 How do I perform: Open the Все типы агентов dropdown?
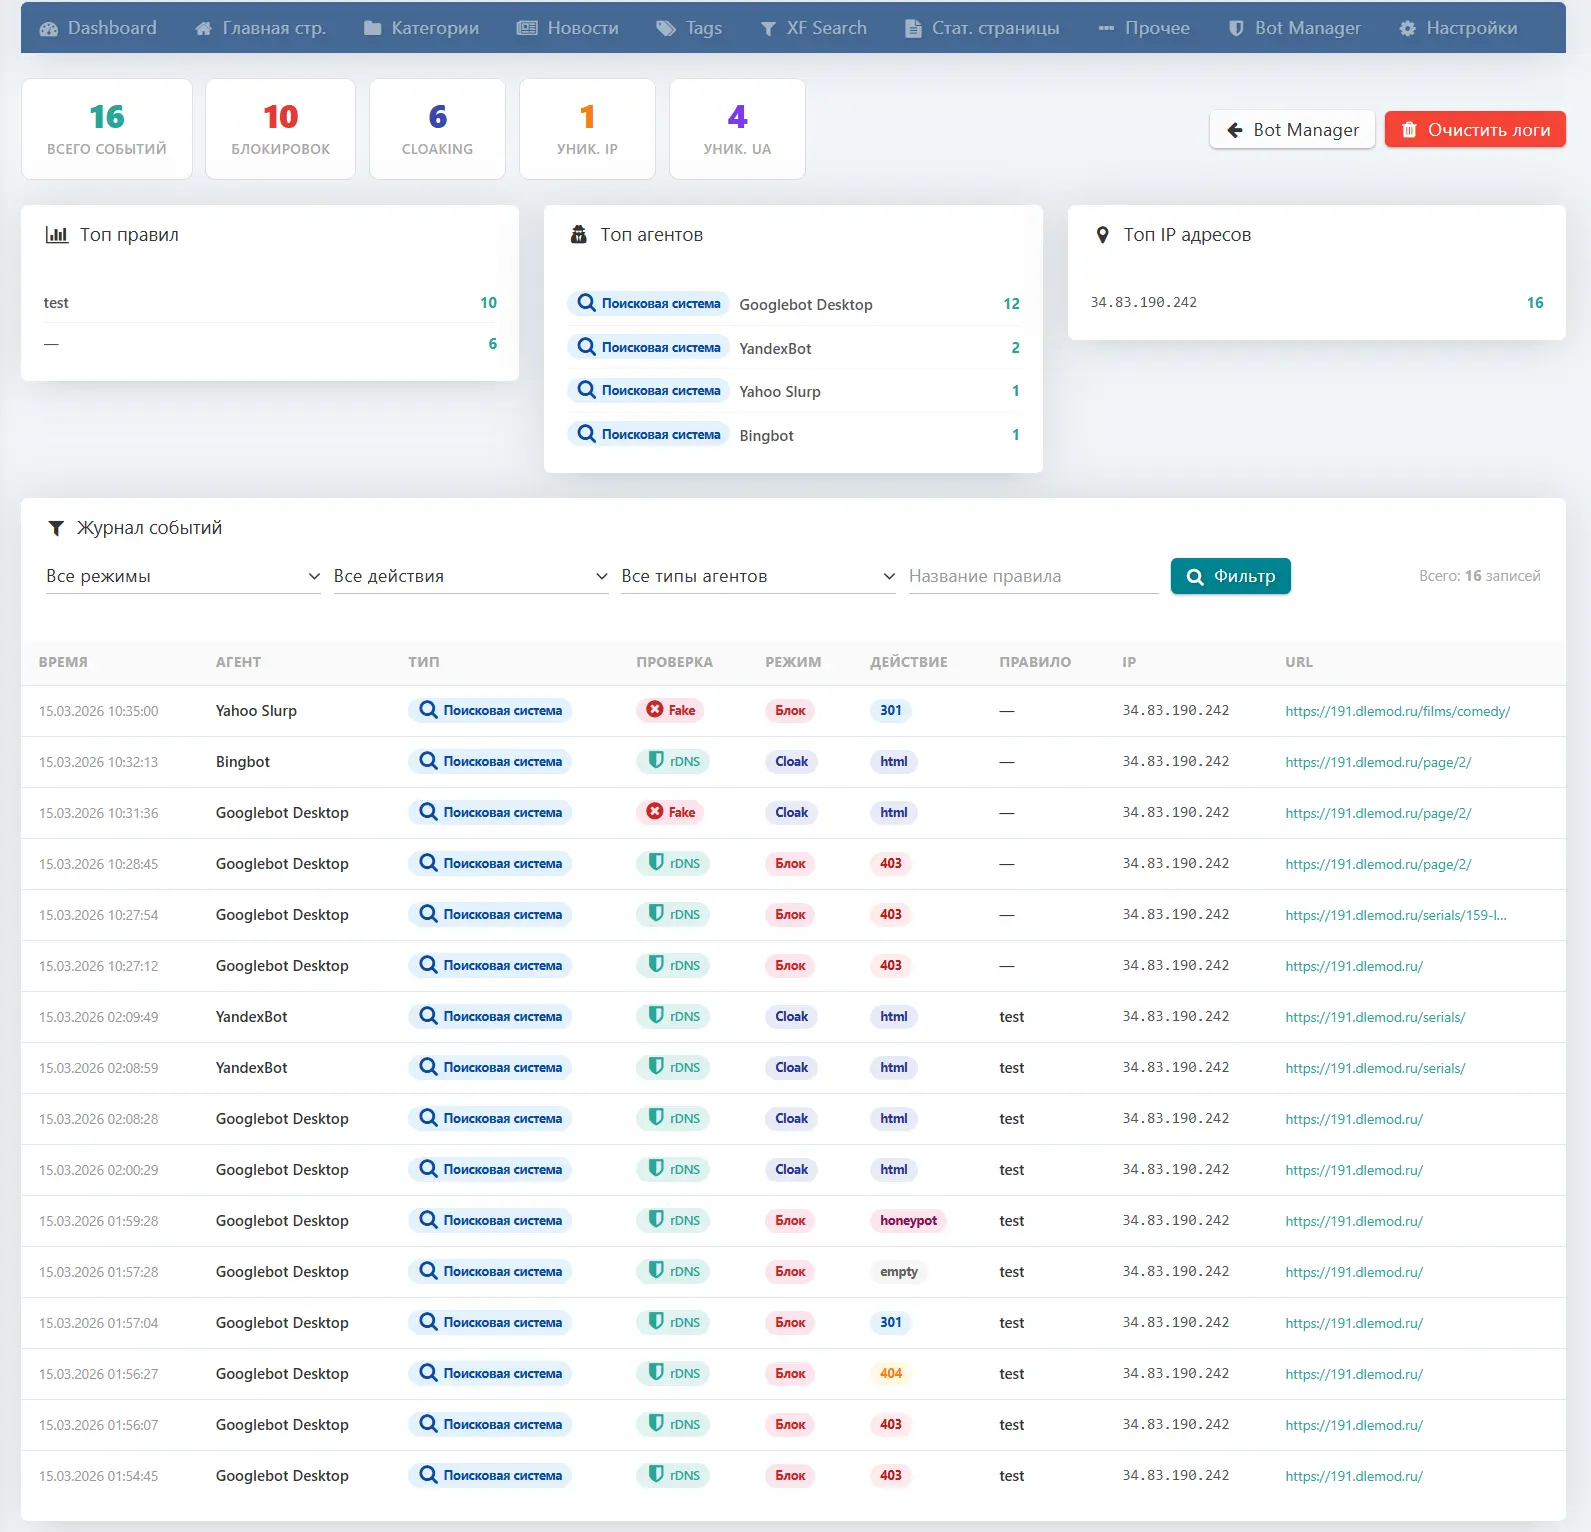tap(758, 576)
